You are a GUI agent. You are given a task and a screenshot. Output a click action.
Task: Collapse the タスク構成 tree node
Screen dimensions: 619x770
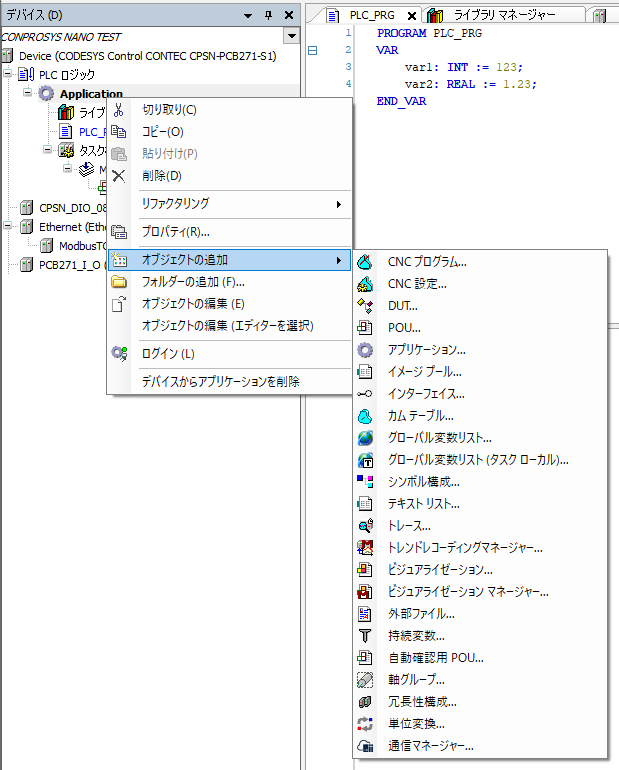(x=47, y=149)
